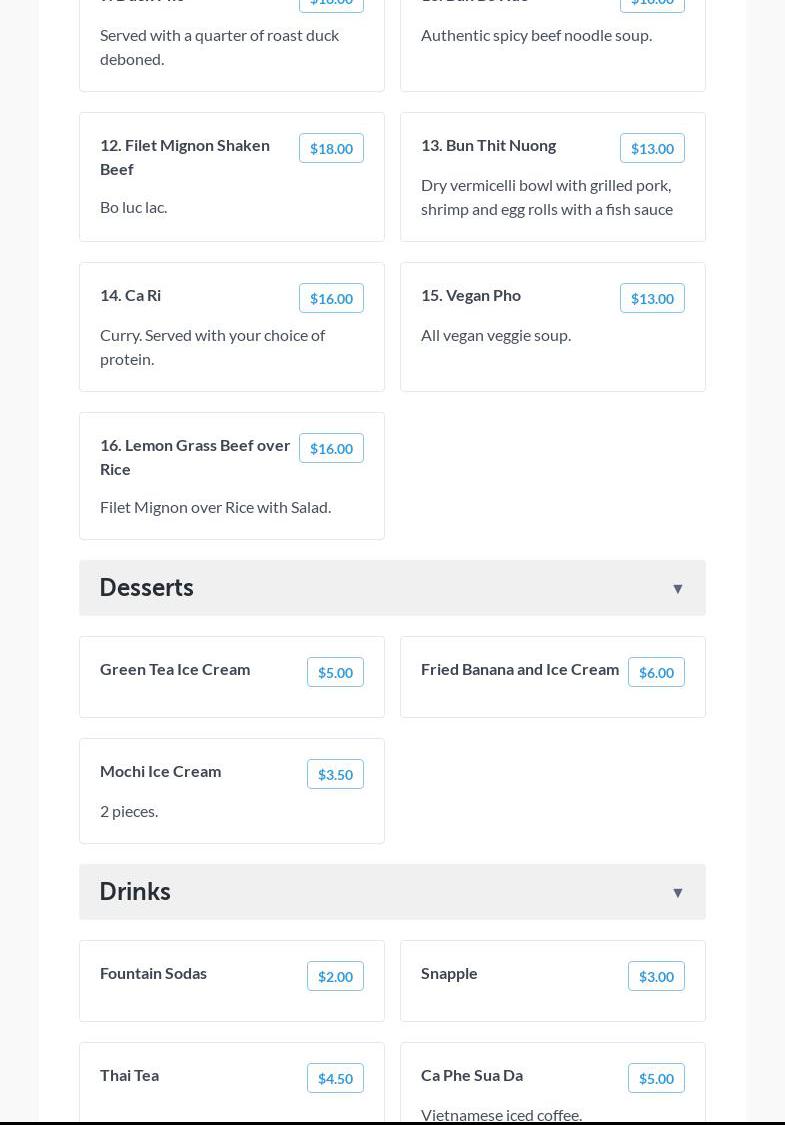Collapse the Desserts section arrow
Viewport: 785px width, 1125px height.
677,588
